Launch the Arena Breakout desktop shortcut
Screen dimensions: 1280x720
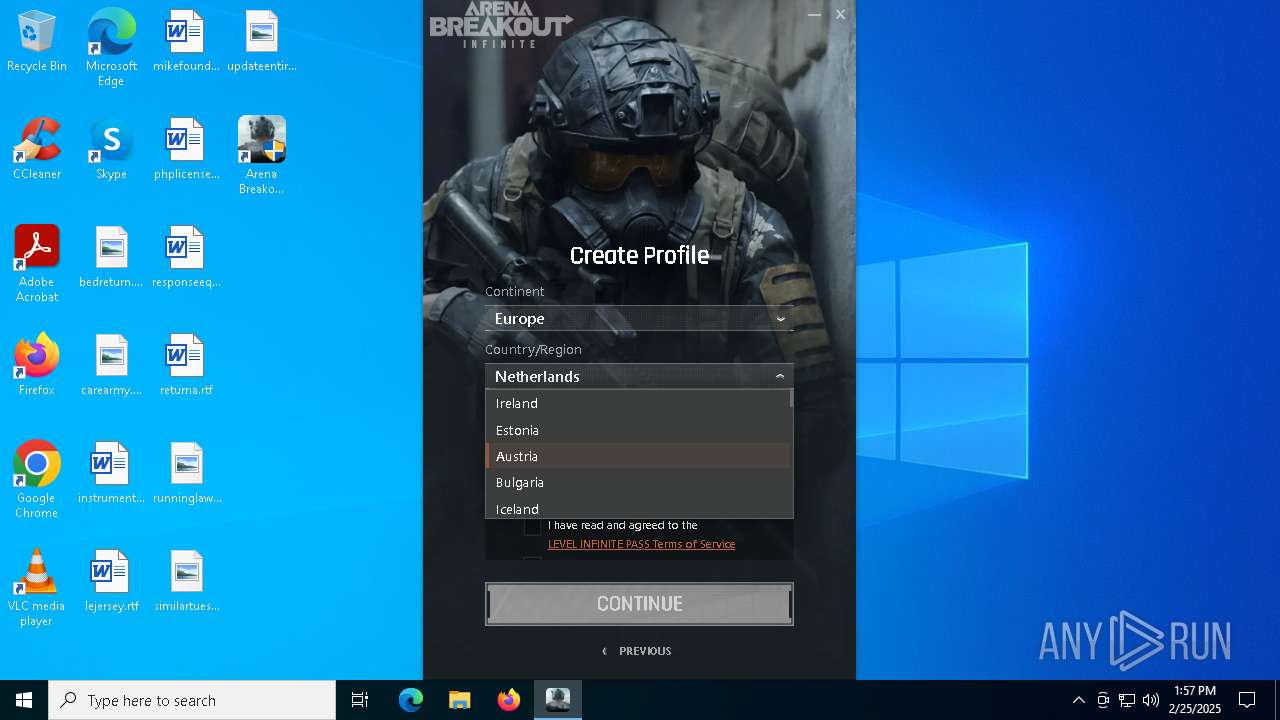261,156
